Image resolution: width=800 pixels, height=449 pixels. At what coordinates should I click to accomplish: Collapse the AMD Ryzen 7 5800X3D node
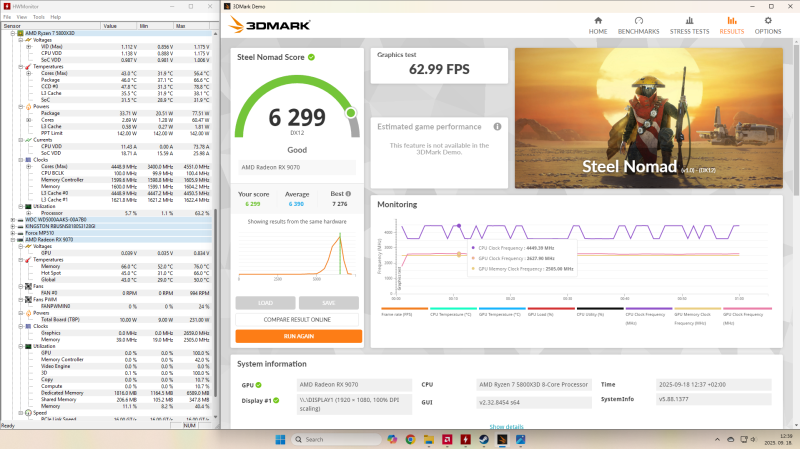13,33
